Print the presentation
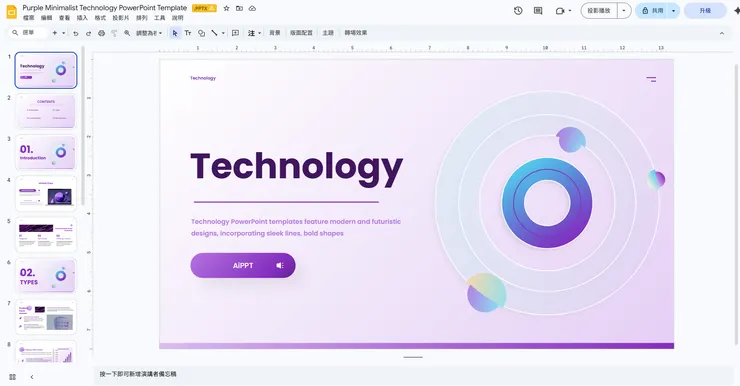The width and height of the screenshot is (740, 386). coord(101,33)
